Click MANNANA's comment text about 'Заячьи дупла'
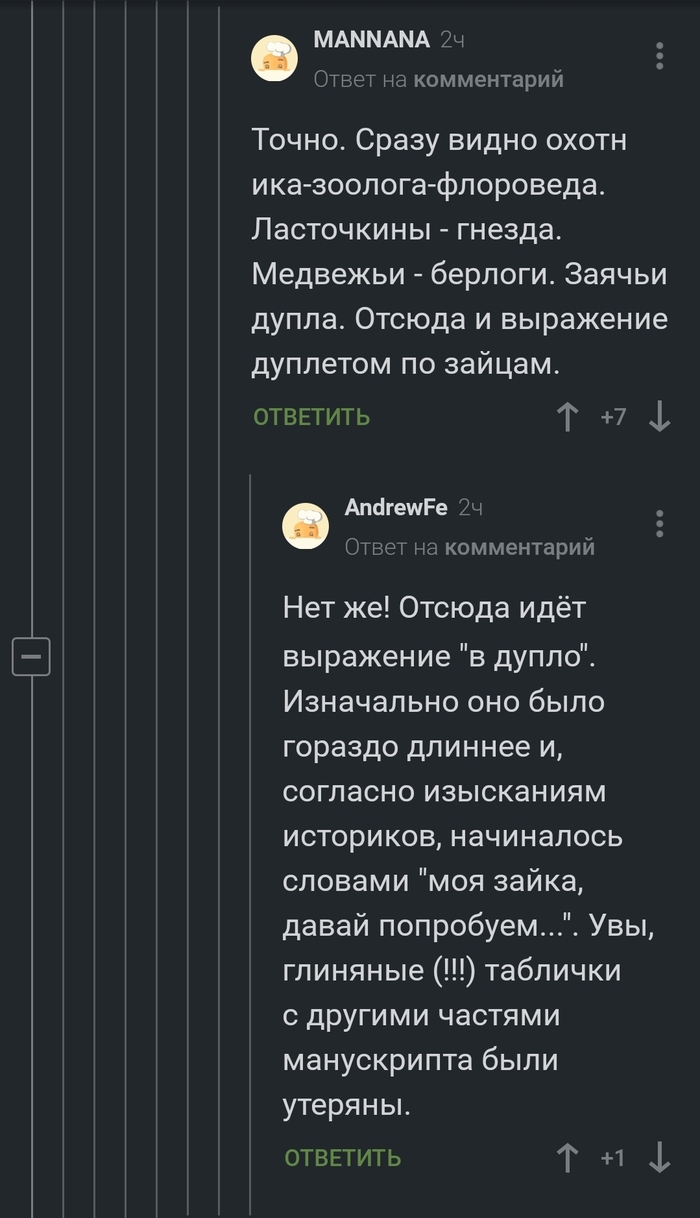The width and height of the screenshot is (700, 1218). click(459, 274)
